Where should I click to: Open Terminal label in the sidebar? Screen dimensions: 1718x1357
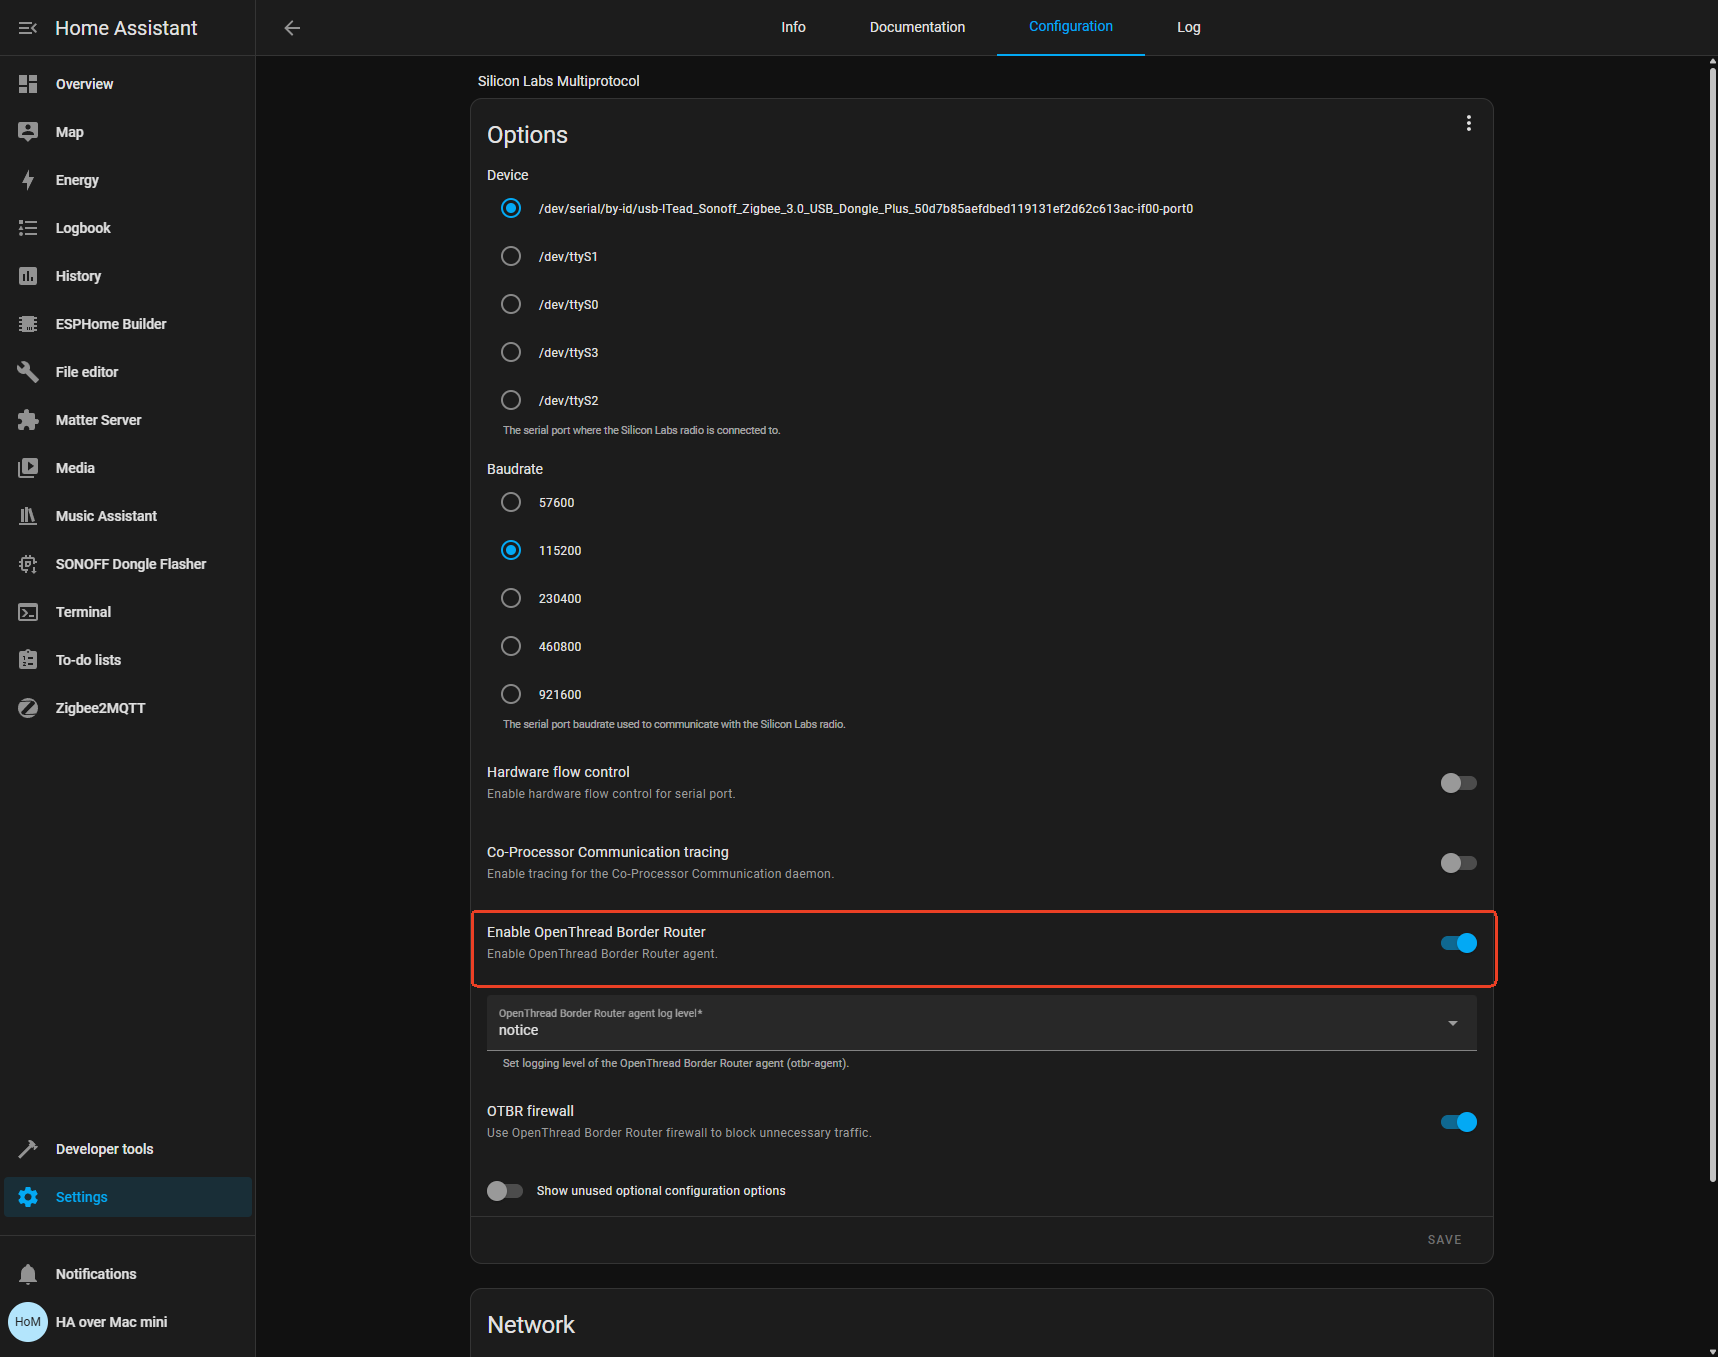(83, 612)
